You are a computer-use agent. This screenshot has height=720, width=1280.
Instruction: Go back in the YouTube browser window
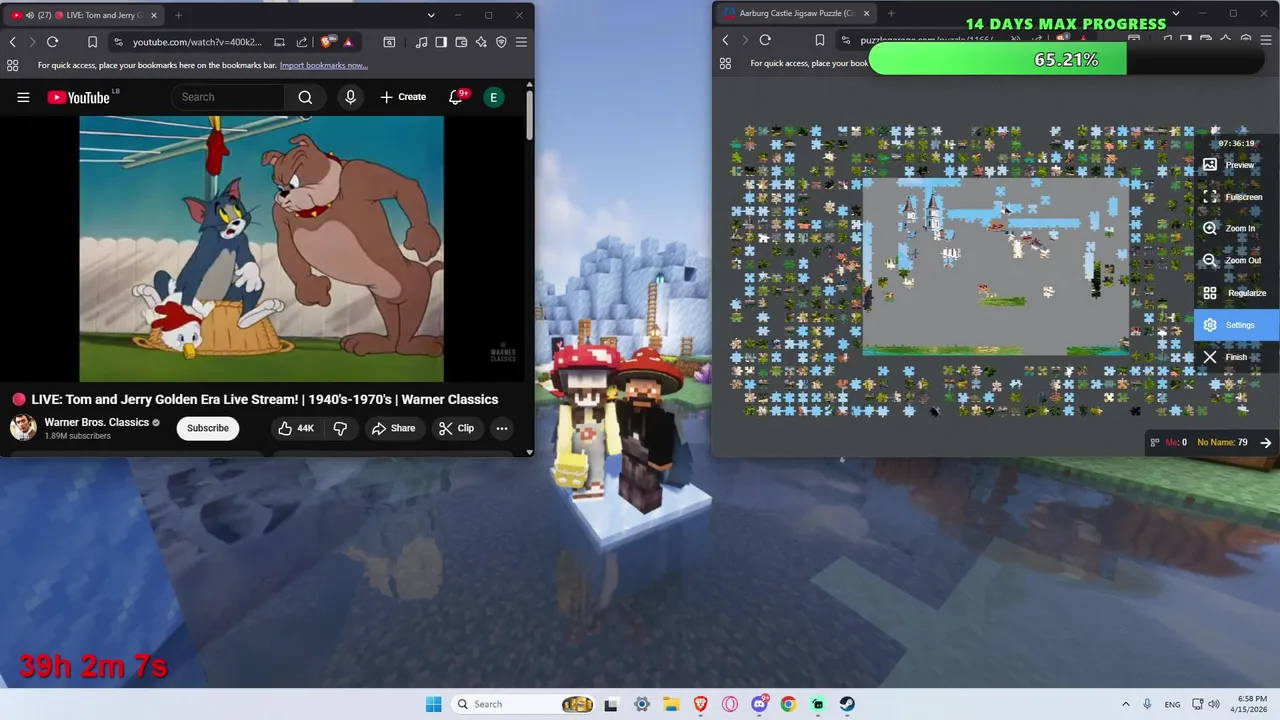click(13, 42)
